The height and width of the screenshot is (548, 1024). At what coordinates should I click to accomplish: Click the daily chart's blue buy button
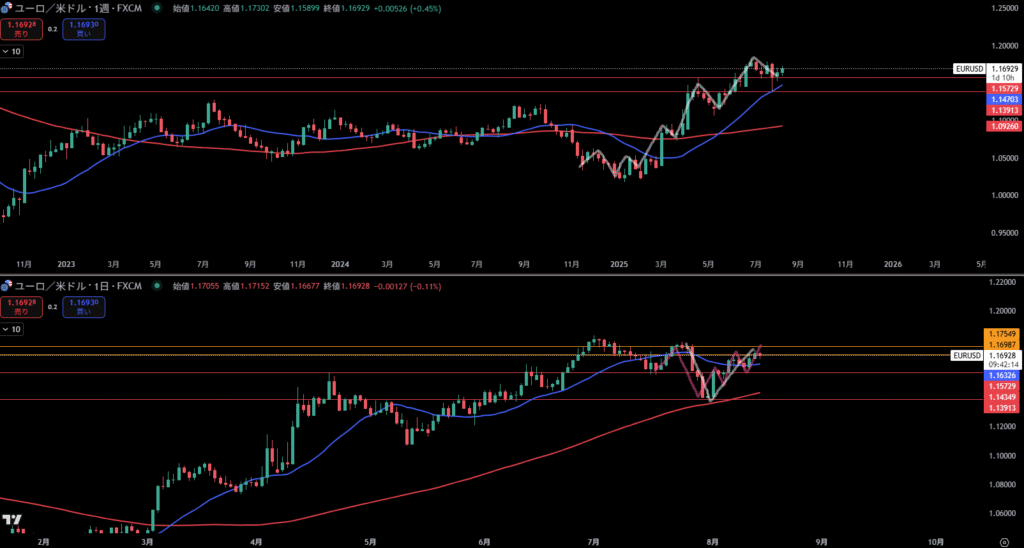(x=84, y=306)
